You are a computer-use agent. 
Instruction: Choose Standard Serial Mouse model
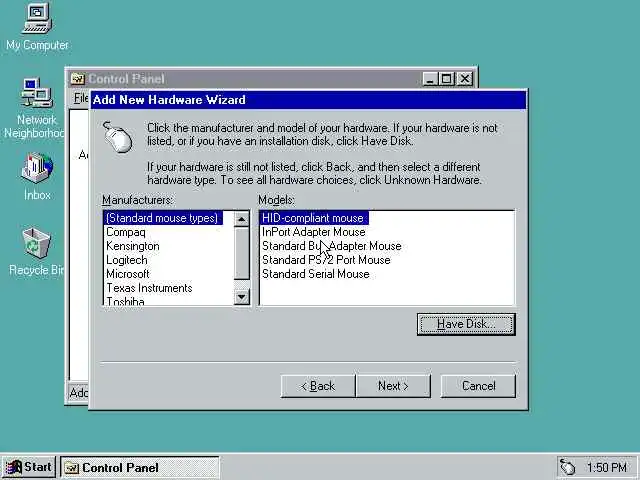(x=316, y=273)
